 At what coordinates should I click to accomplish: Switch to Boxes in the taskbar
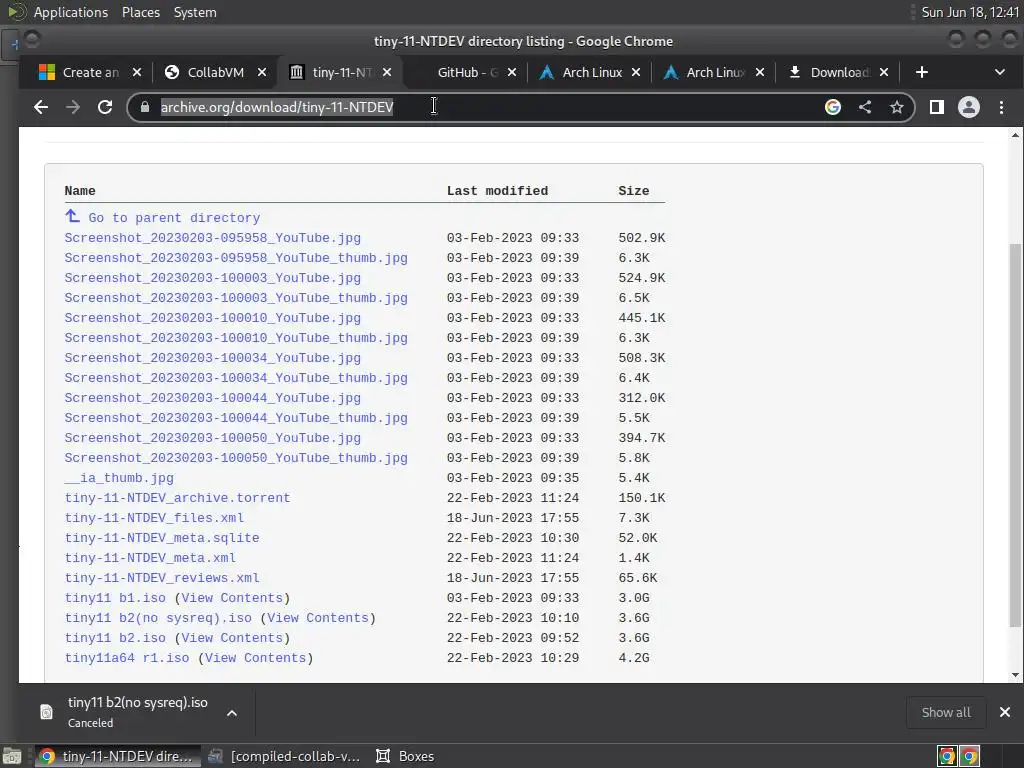(405, 756)
